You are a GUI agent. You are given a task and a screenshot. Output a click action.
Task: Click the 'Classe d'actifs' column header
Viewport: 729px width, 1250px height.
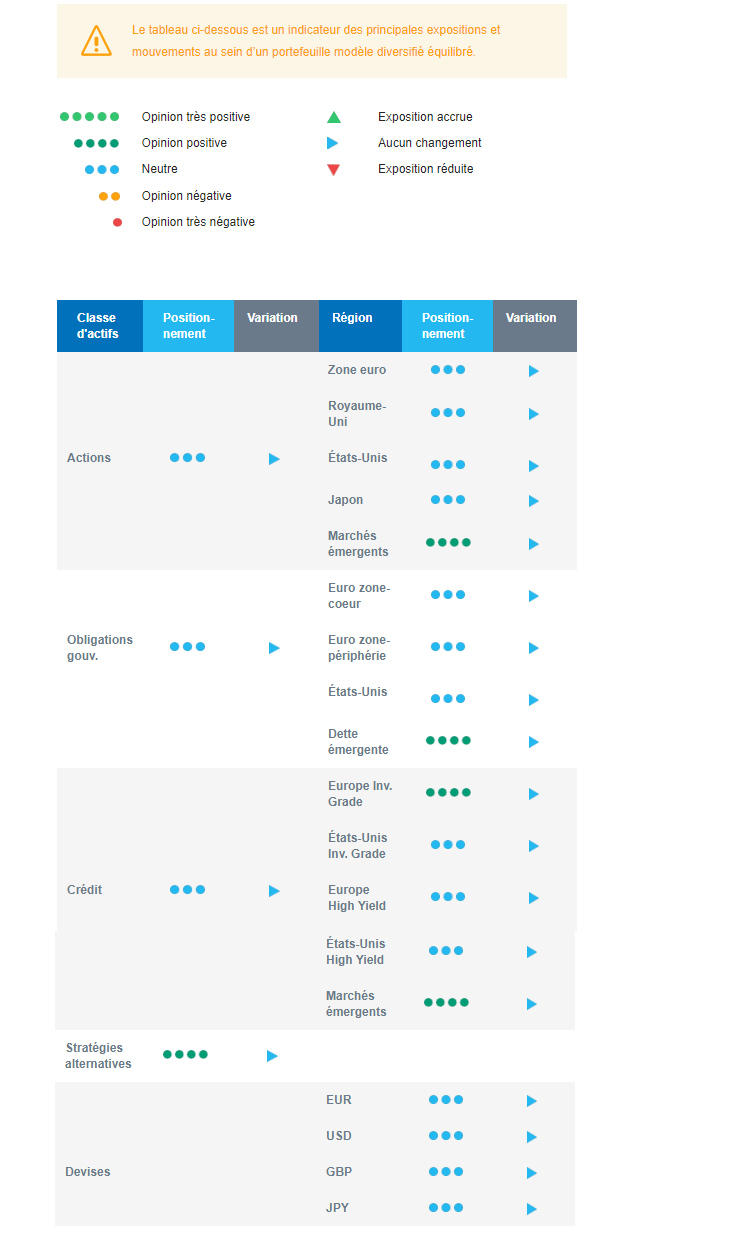[98, 326]
